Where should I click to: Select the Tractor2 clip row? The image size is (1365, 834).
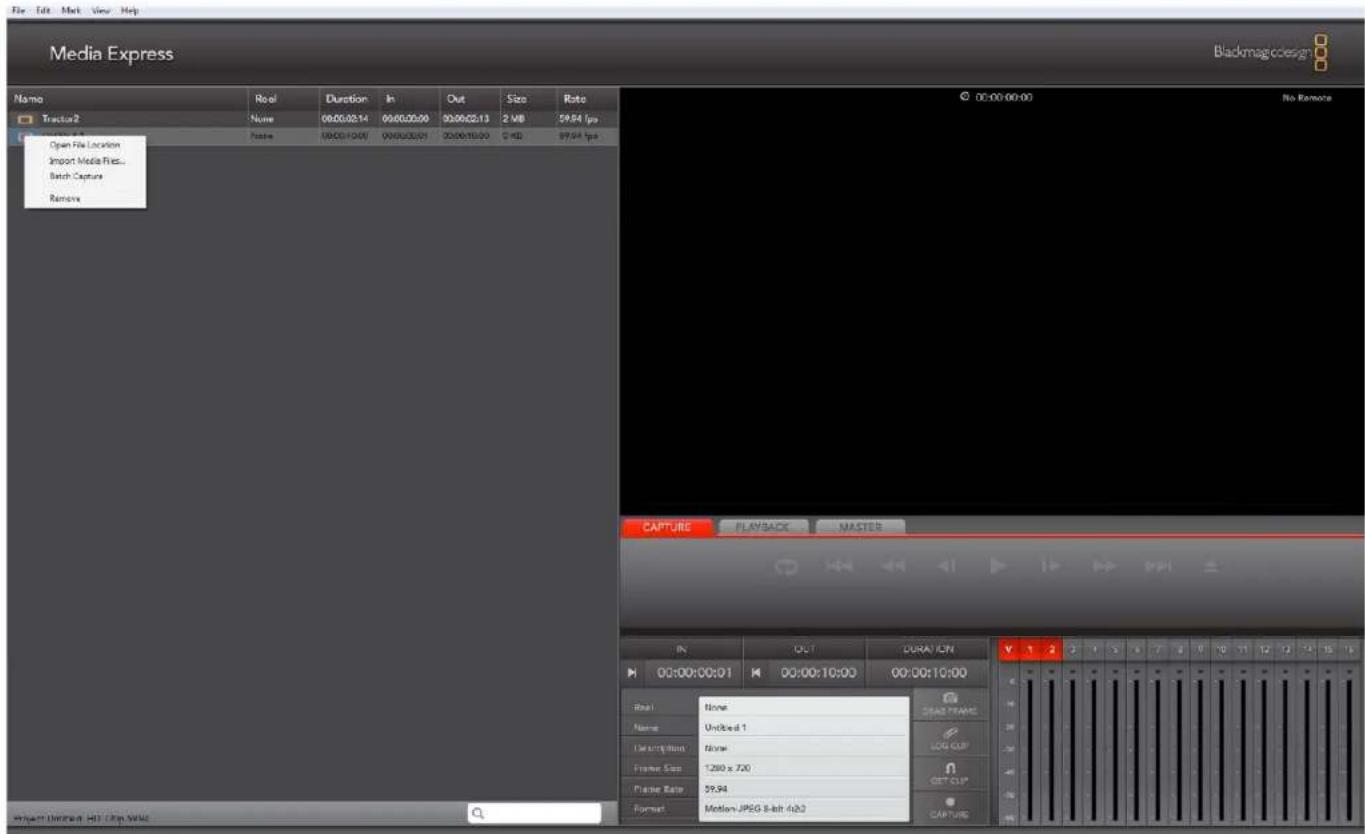[312, 118]
